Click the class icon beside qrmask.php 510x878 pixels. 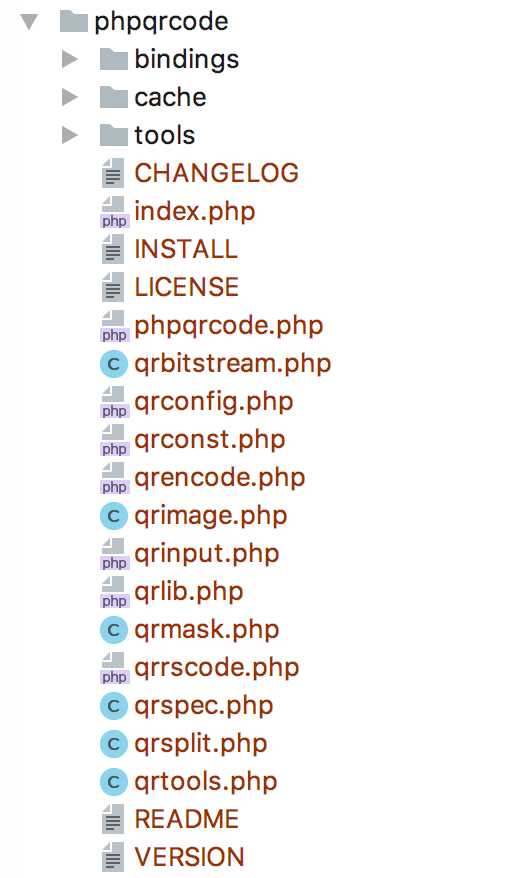(x=114, y=631)
